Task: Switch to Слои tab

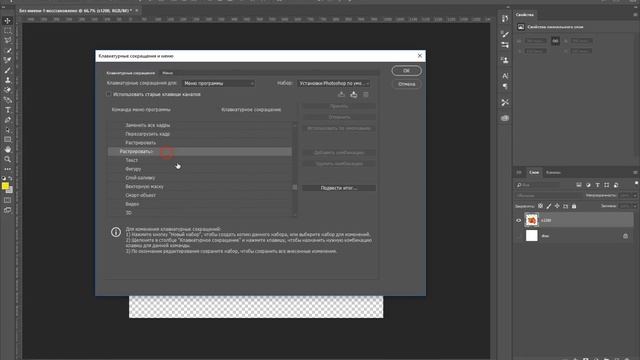Action: (x=534, y=173)
